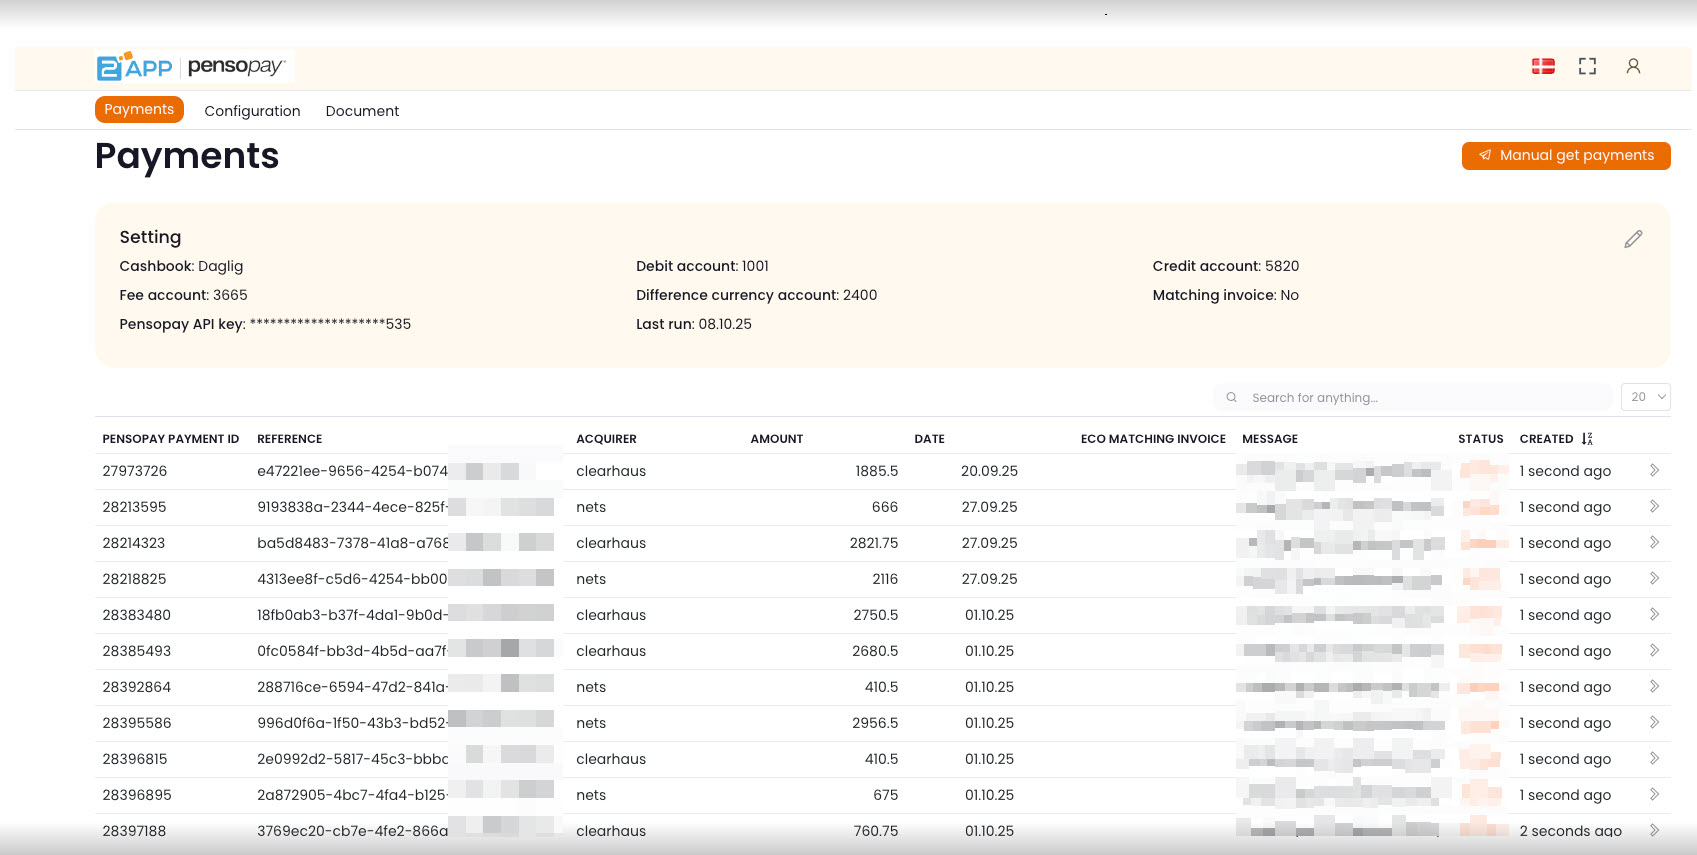The width and height of the screenshot is (1697, 855).
Task: Click the pensopay logo
Action: click(x=237, y=67)
